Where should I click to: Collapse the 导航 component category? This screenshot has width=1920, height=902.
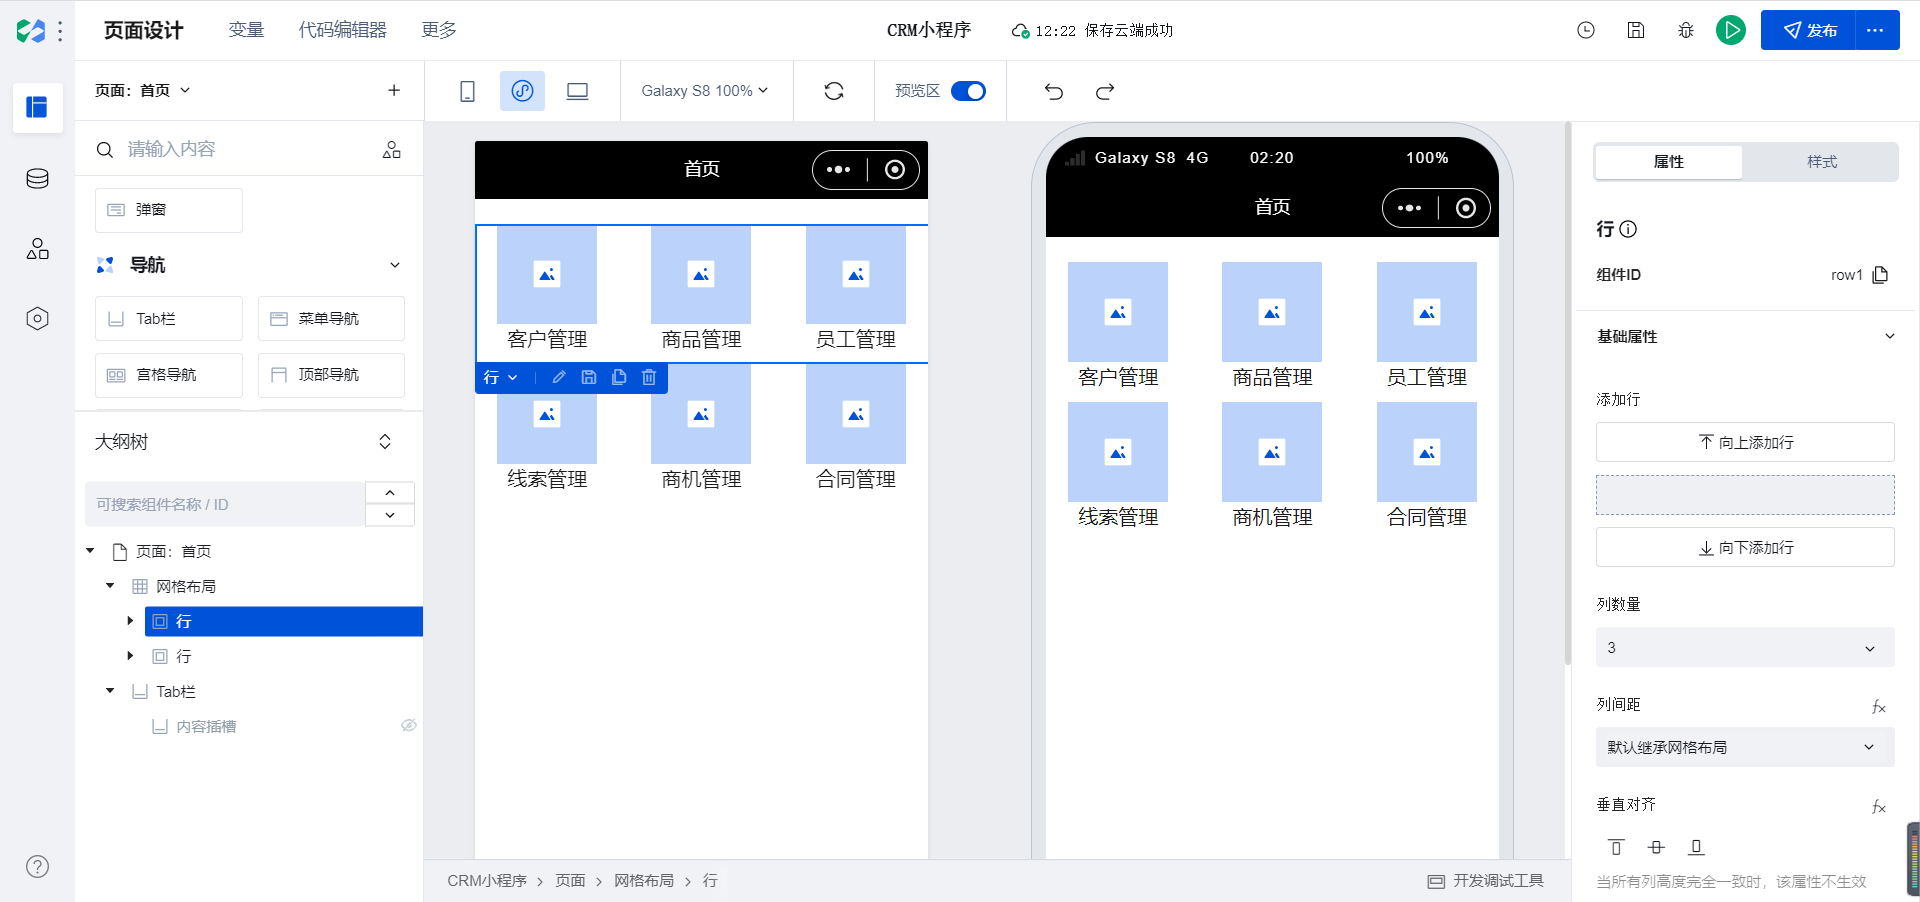pos(395,265)
